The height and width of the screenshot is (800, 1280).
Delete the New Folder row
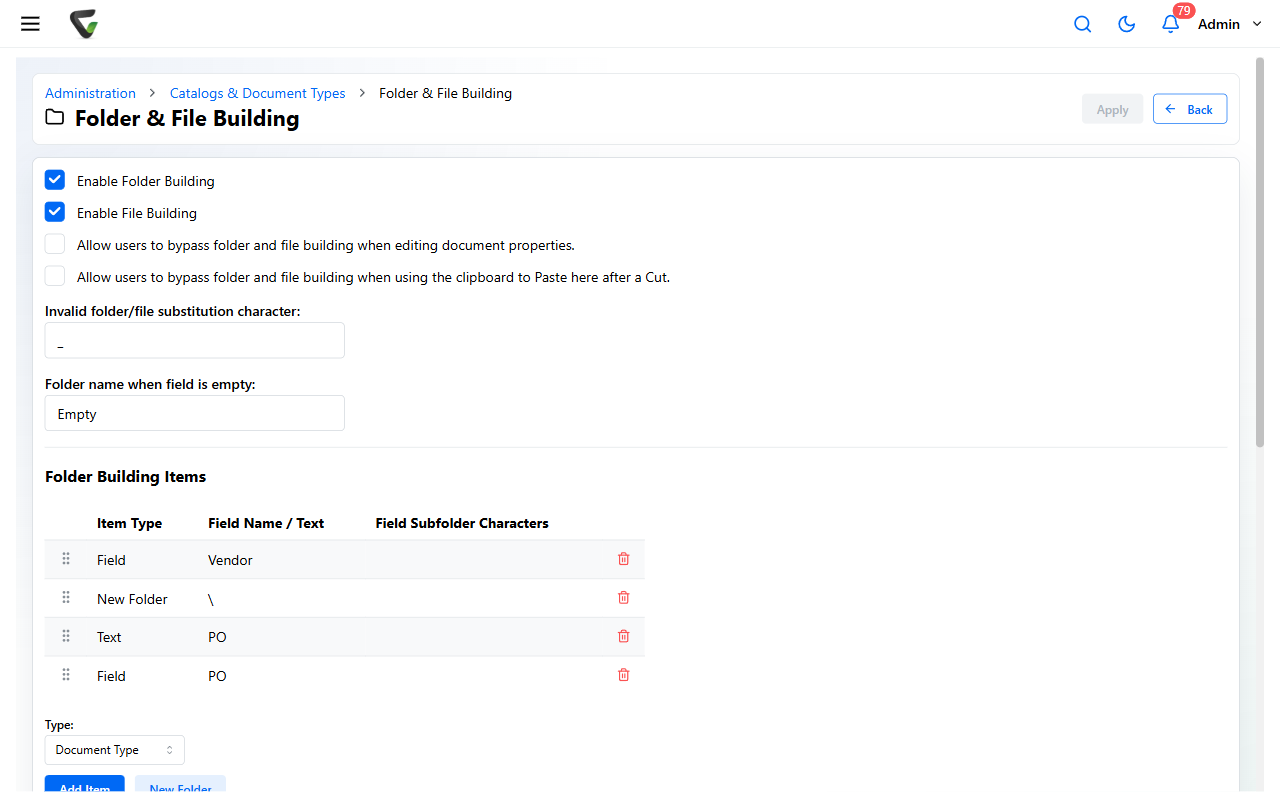click(624, 598)
